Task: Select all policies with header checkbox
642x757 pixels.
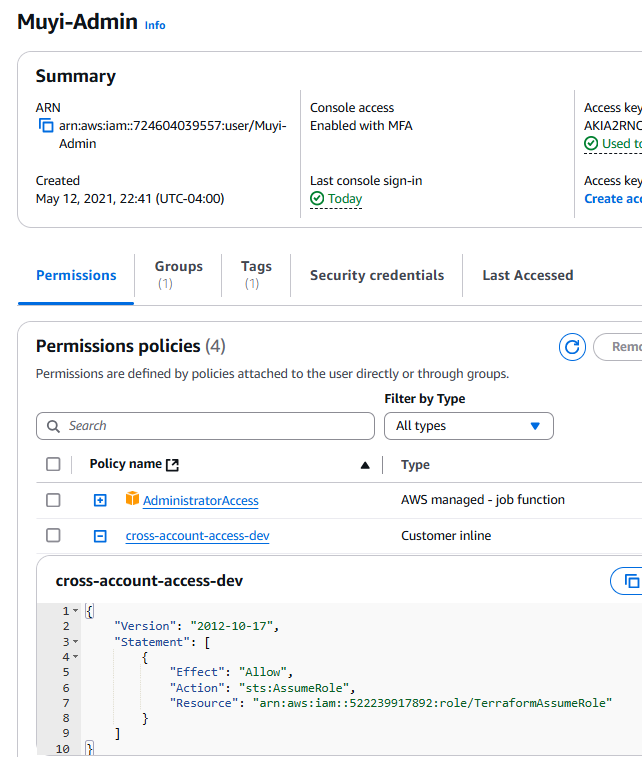Action: [x=53, y=464]
